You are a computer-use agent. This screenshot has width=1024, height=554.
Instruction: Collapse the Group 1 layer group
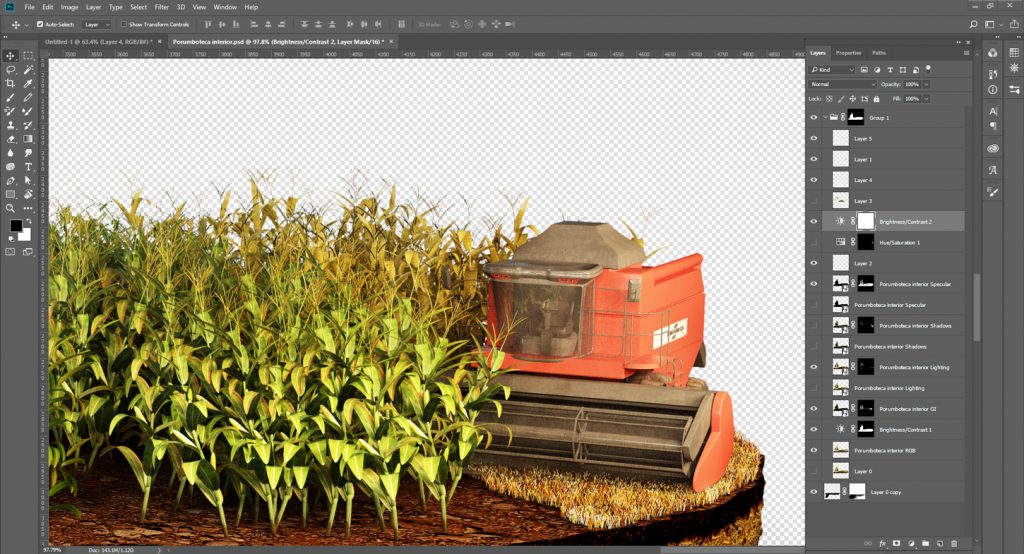pos(825,117)
